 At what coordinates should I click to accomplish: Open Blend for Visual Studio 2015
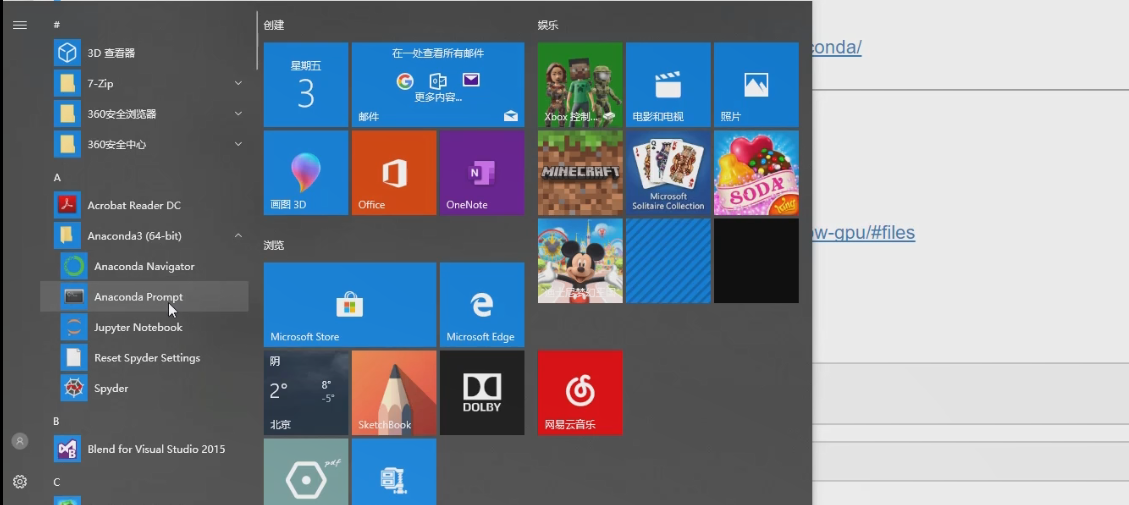click(144, 449)
